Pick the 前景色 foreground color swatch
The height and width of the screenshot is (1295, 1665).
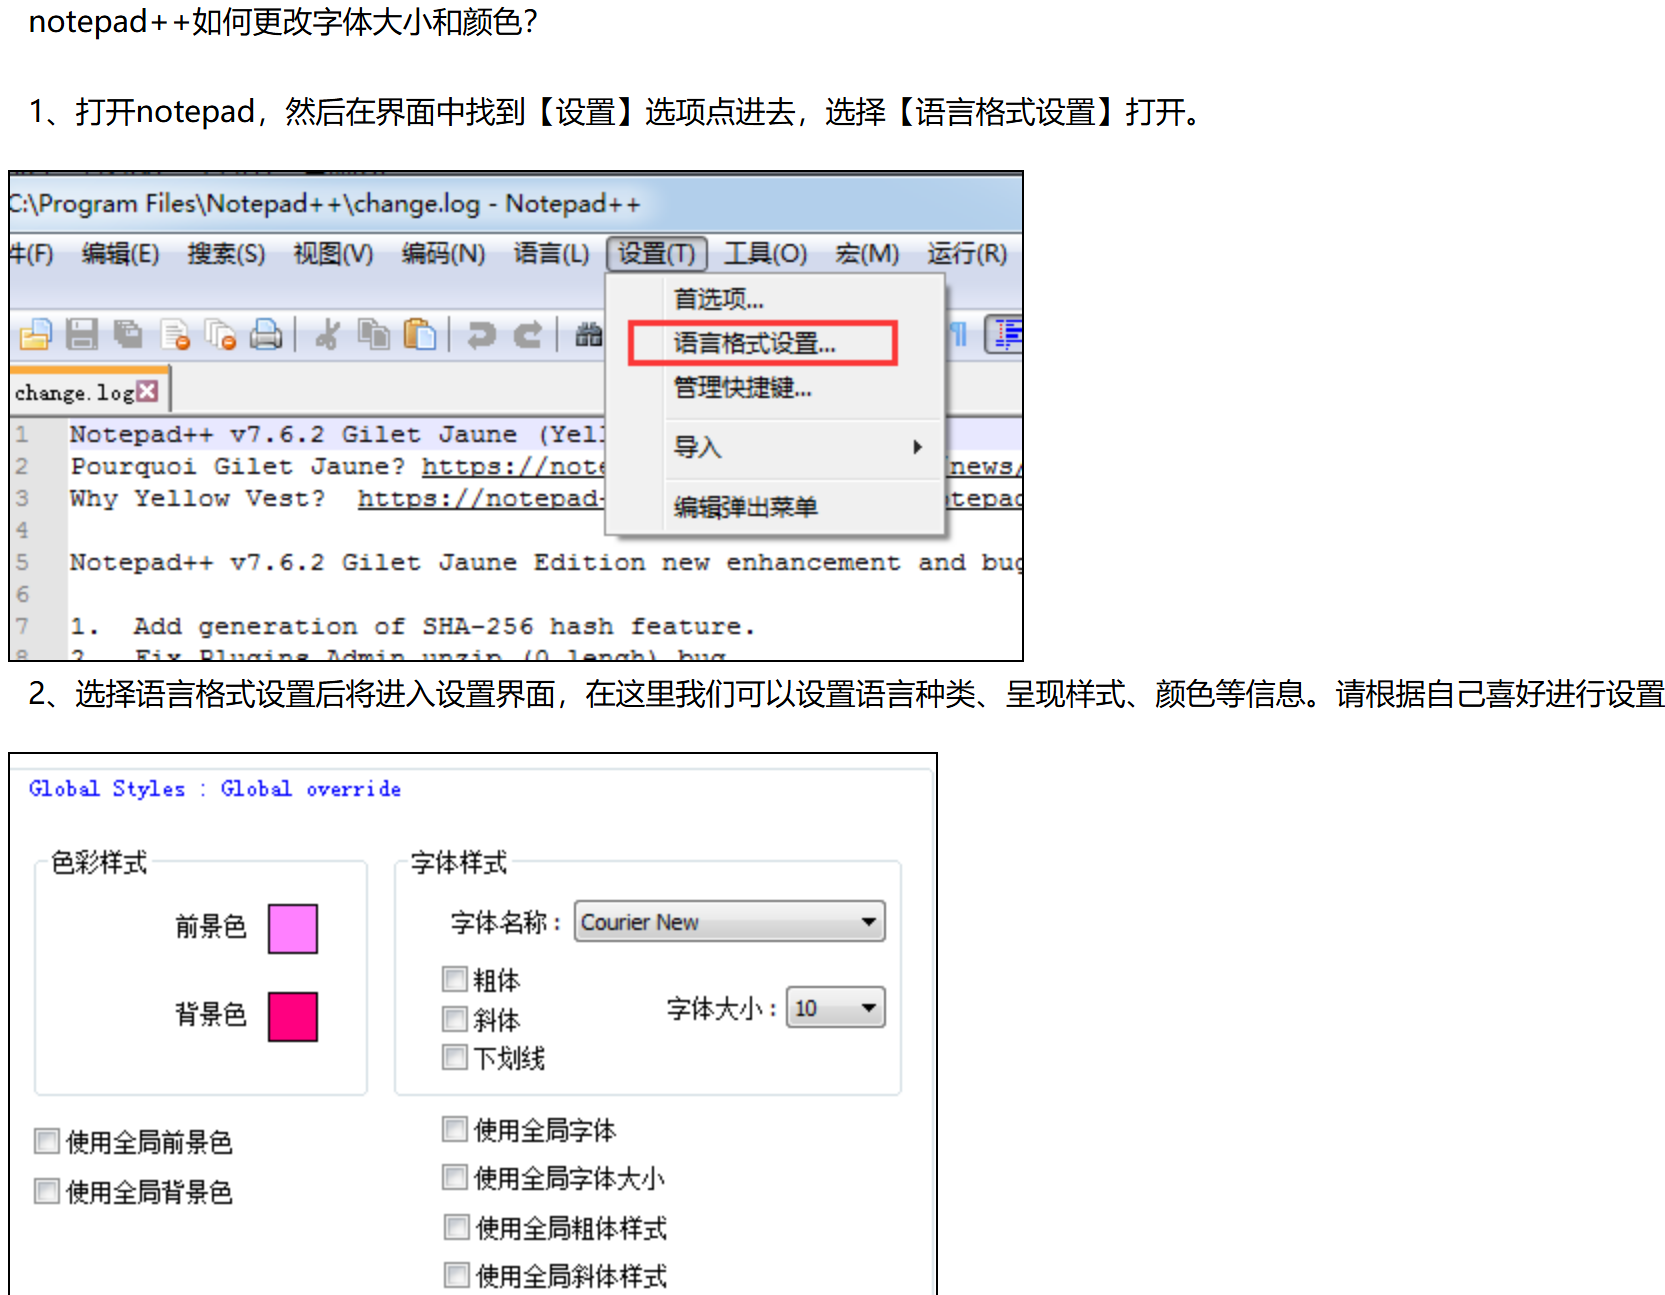pos(292,929)
